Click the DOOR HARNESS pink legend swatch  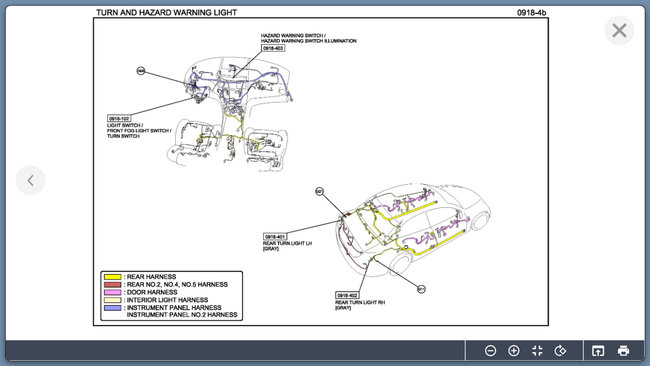pos(112,292)
